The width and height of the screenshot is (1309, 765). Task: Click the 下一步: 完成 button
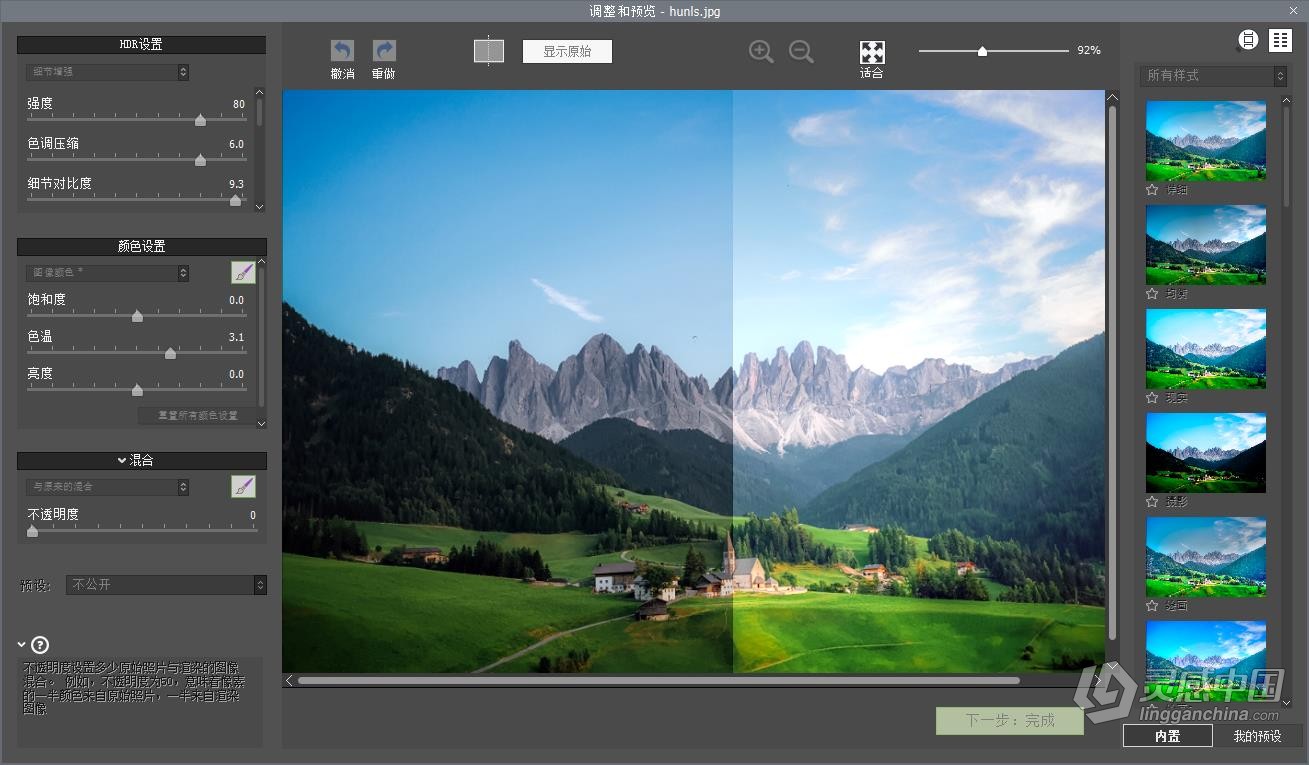click(1010, 720)
